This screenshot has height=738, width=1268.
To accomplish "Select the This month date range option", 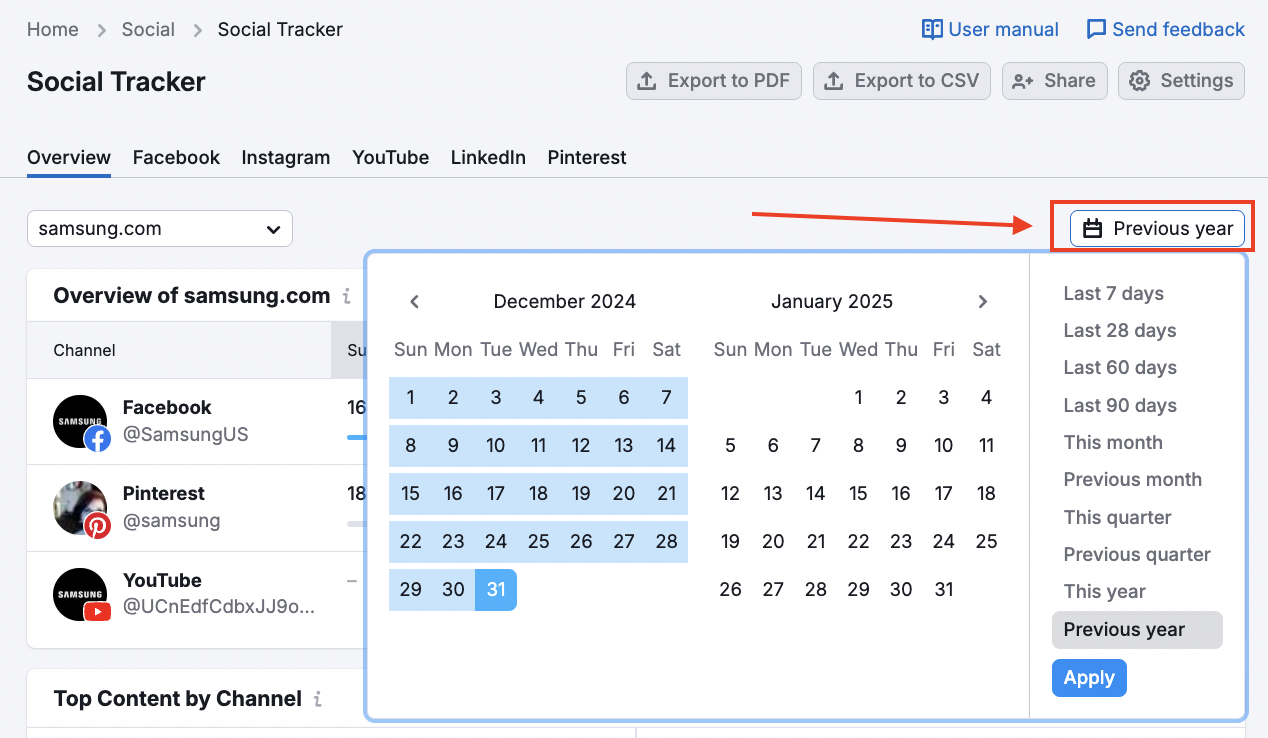I will (1113, 442).
